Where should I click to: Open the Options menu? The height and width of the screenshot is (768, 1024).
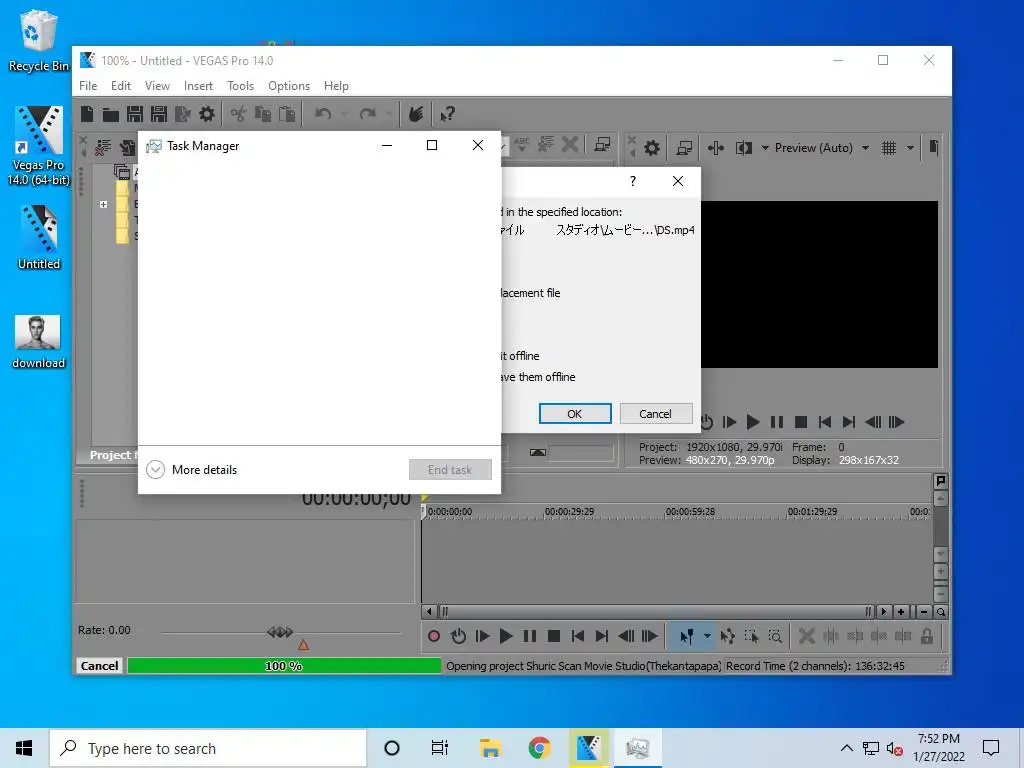289,86
